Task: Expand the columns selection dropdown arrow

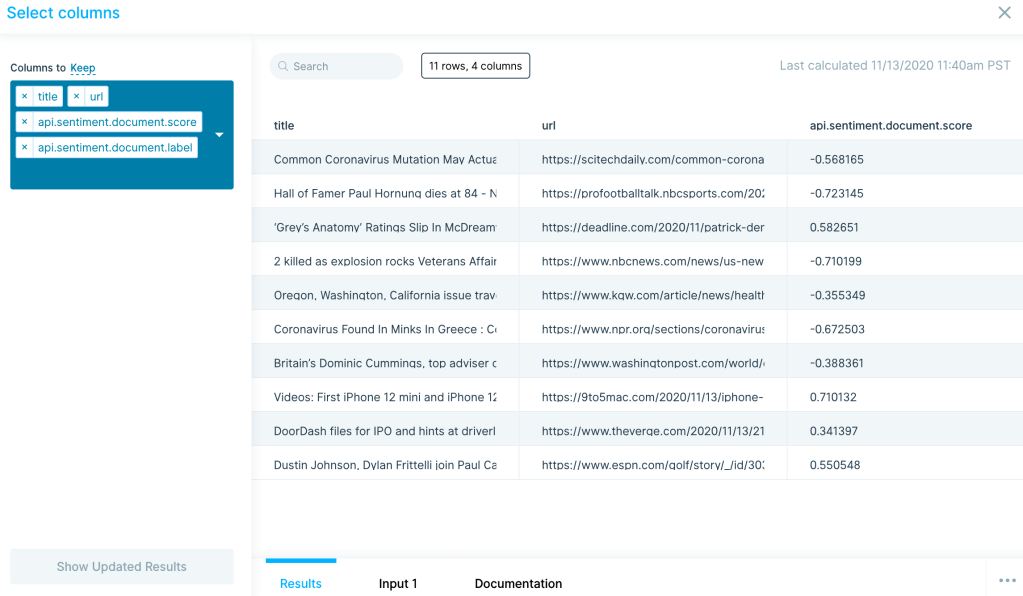Action: (219, 135)
